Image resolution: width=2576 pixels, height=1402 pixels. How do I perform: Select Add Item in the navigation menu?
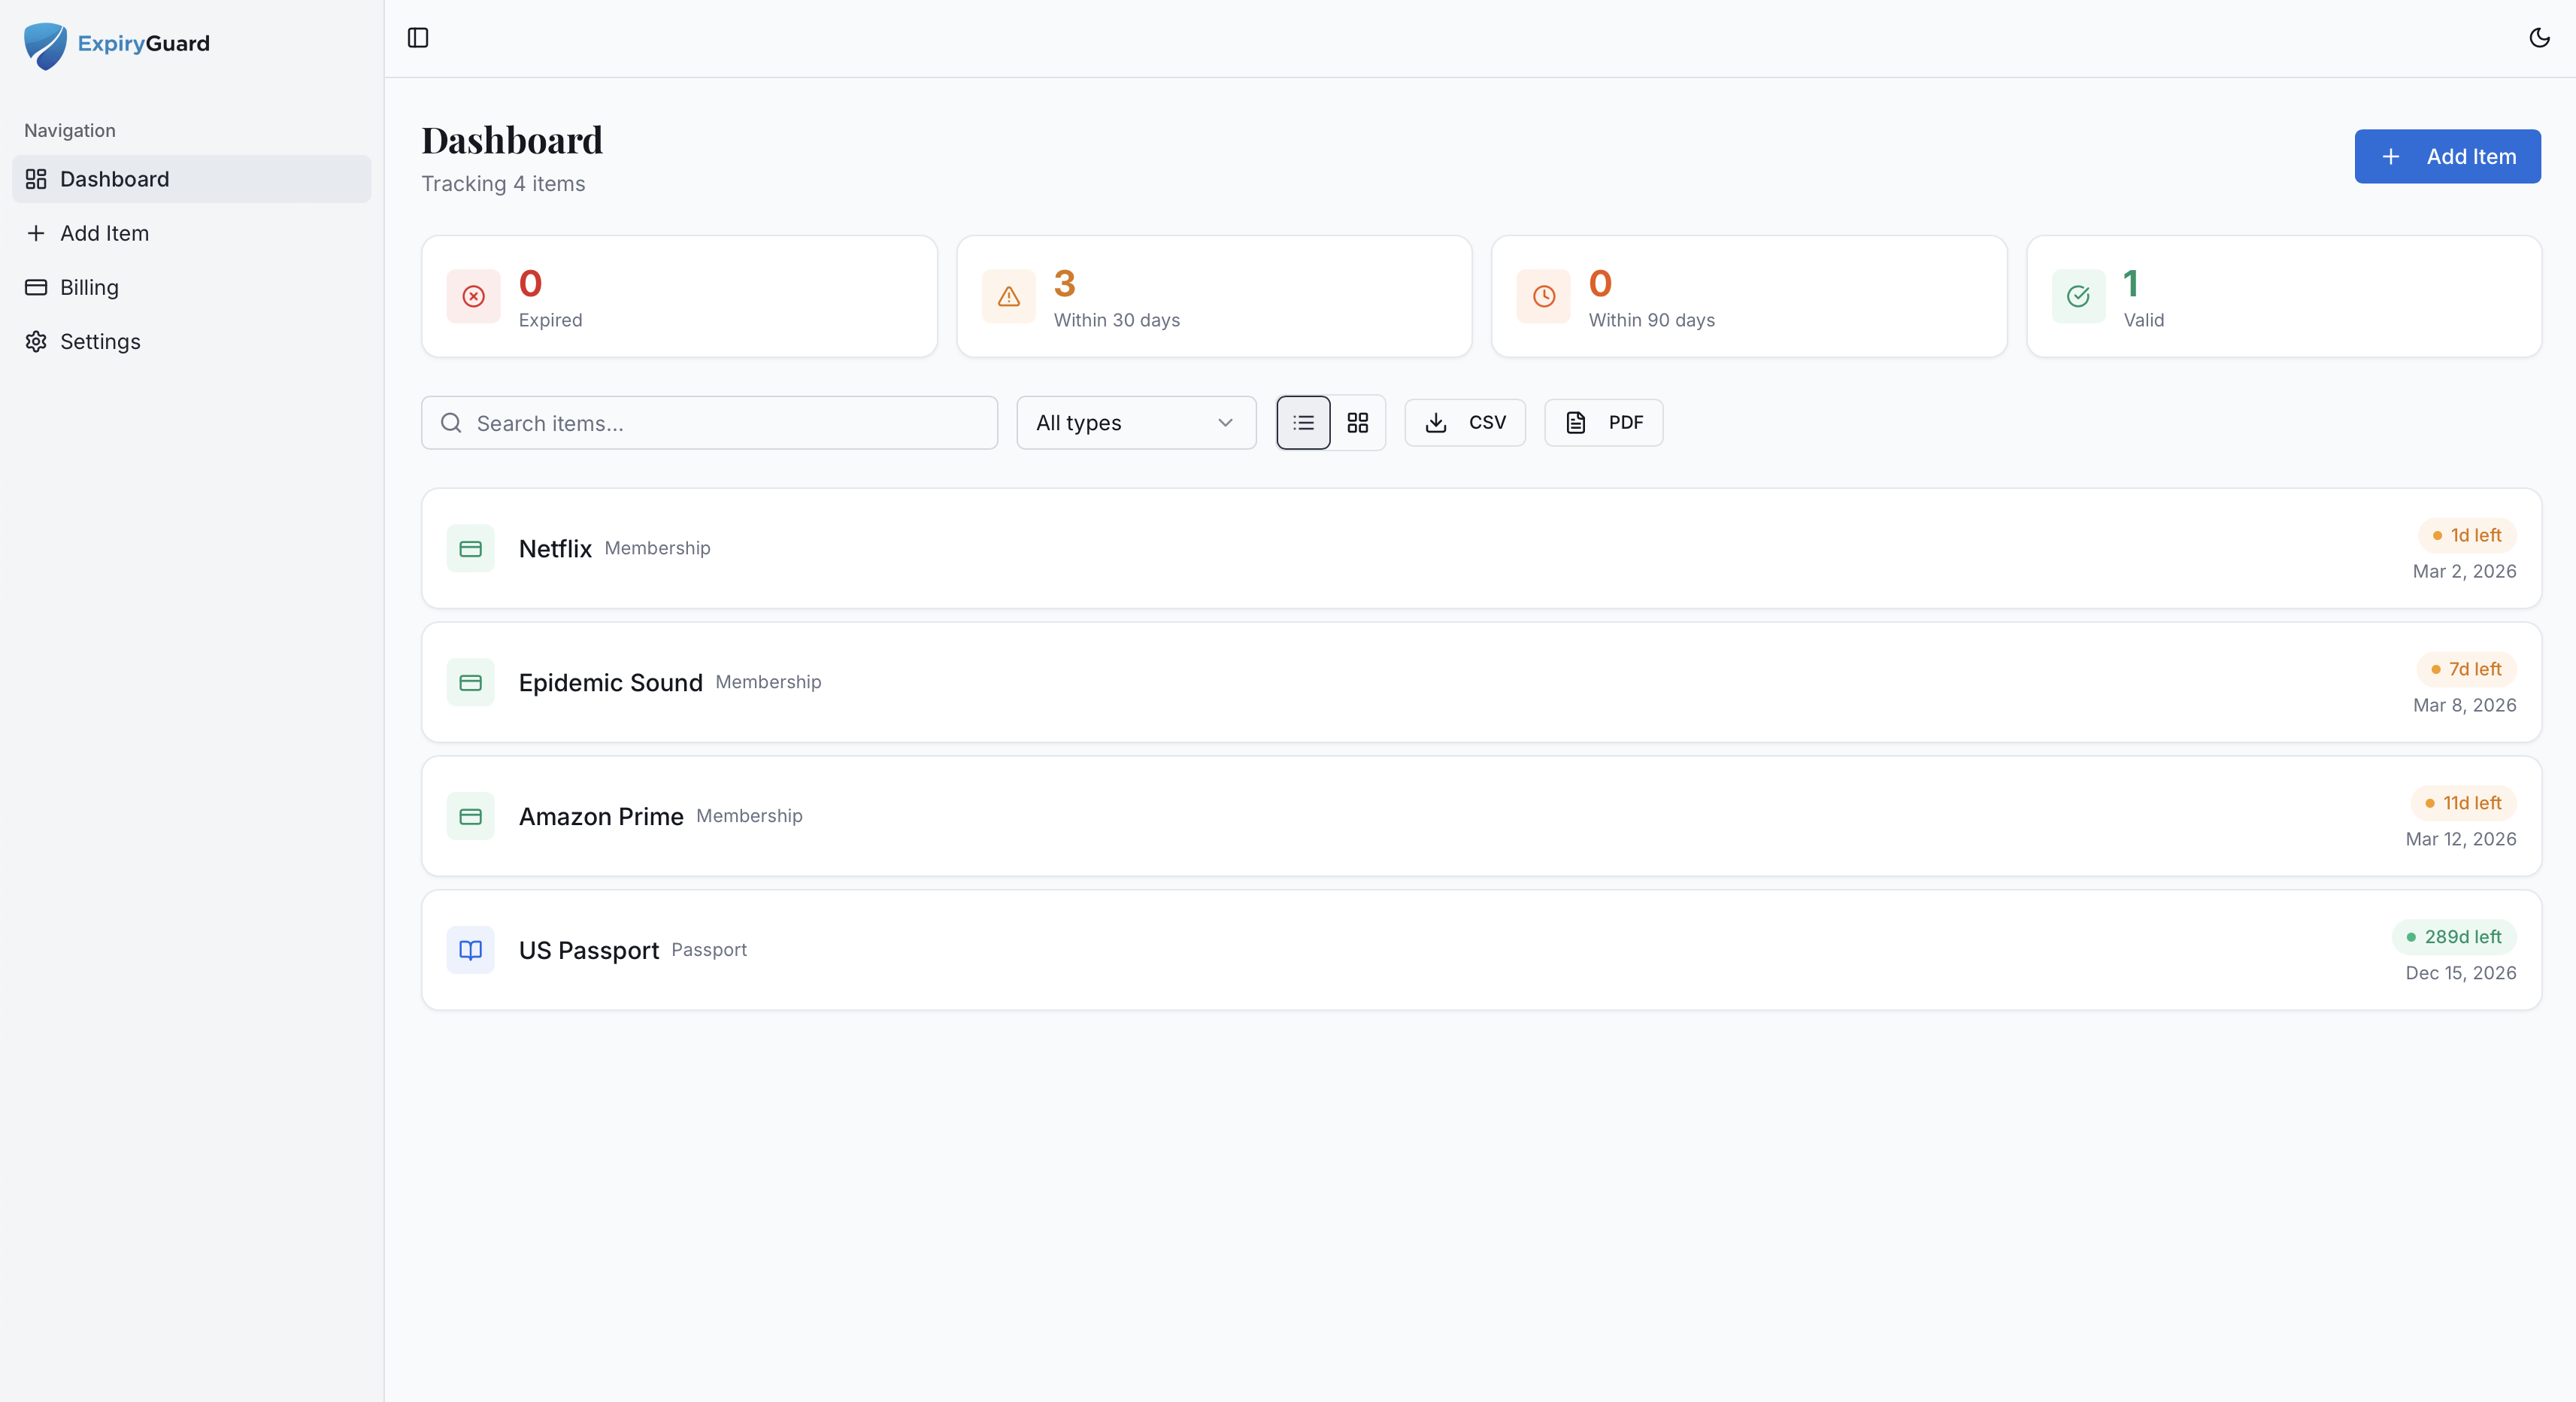point(103,233)
